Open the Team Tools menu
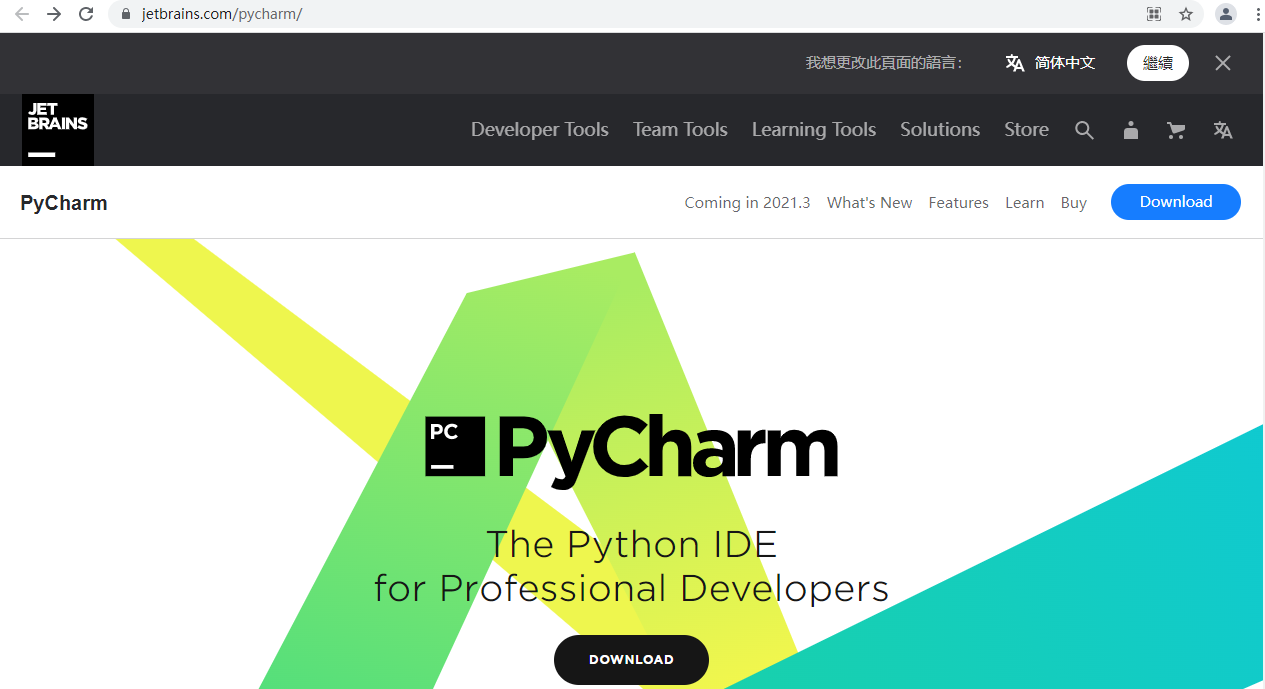This screenshot has width=1265, height=689. tap(680, 130)
